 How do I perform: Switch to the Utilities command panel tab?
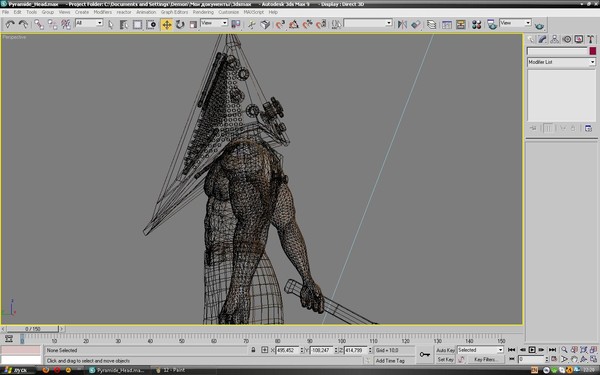(590, 39)
